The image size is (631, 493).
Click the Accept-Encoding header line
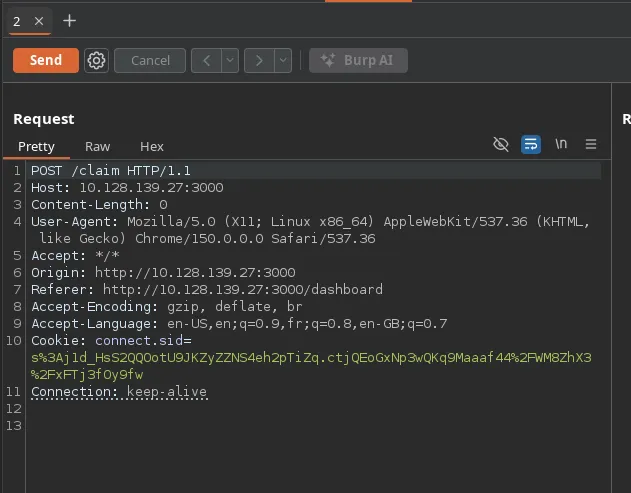(167, 307)
